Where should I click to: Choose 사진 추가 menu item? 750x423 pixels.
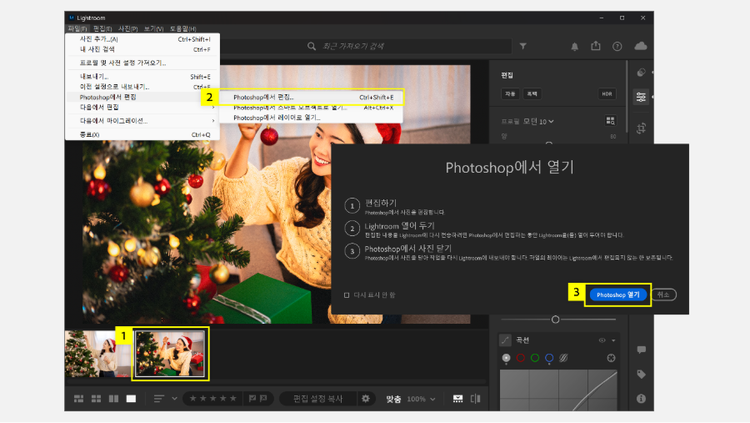[143, 39]
